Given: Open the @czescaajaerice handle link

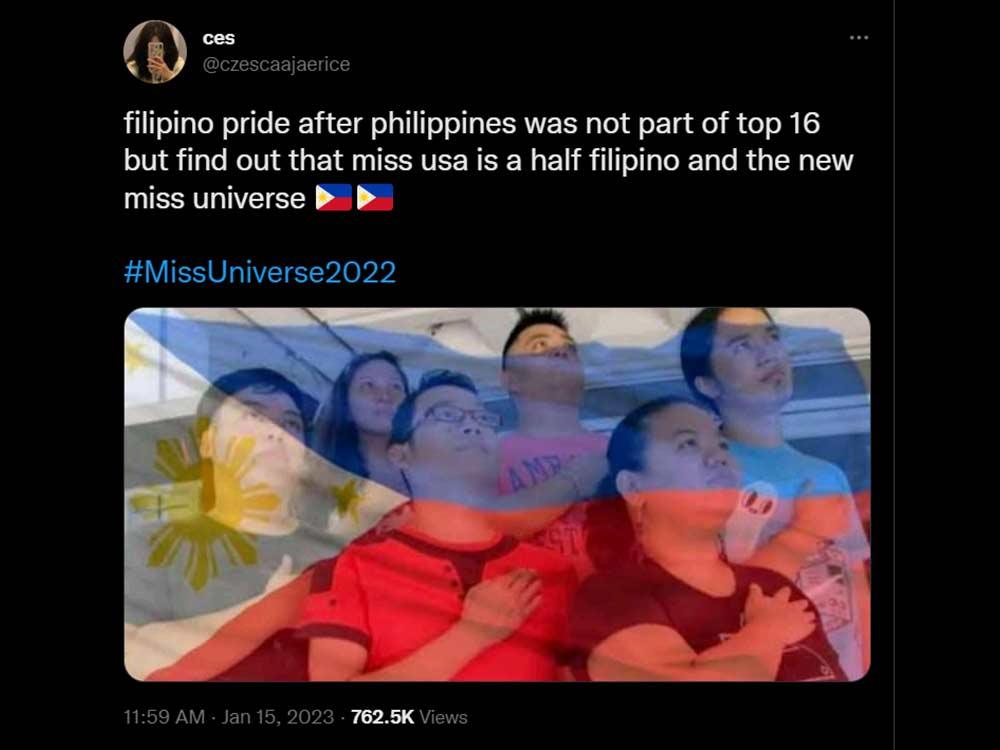Looking at the screenshot, I should tap(276, 64).
